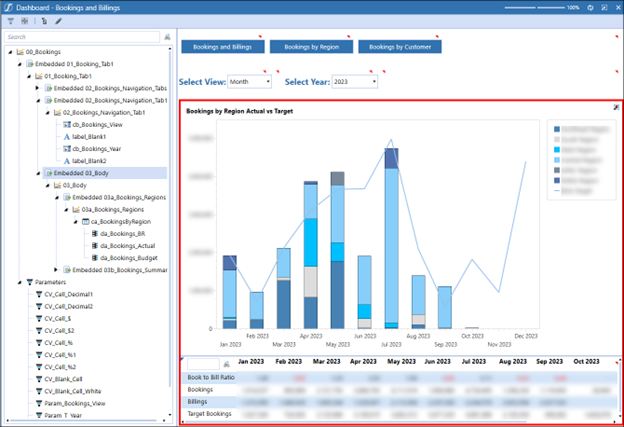
Task: Click the Billings row header in the grid
Action: [x=197, y=402]
